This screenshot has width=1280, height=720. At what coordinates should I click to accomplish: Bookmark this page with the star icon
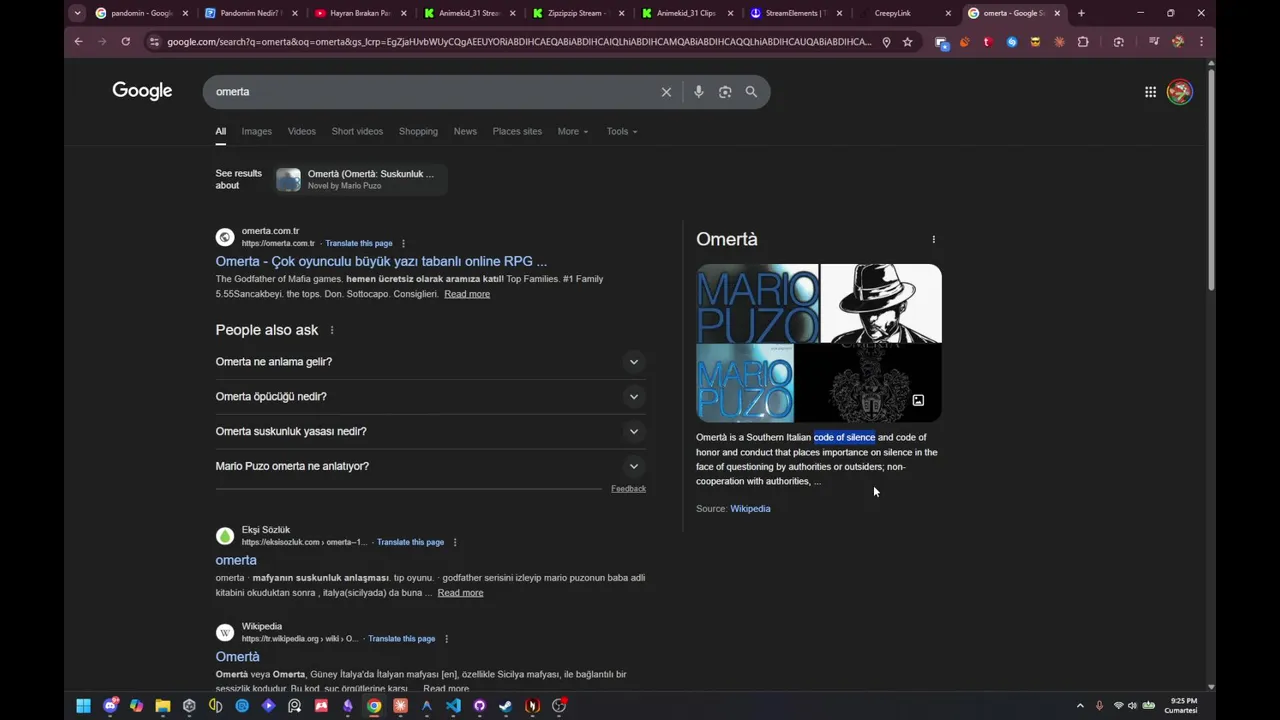click(907, 42)
